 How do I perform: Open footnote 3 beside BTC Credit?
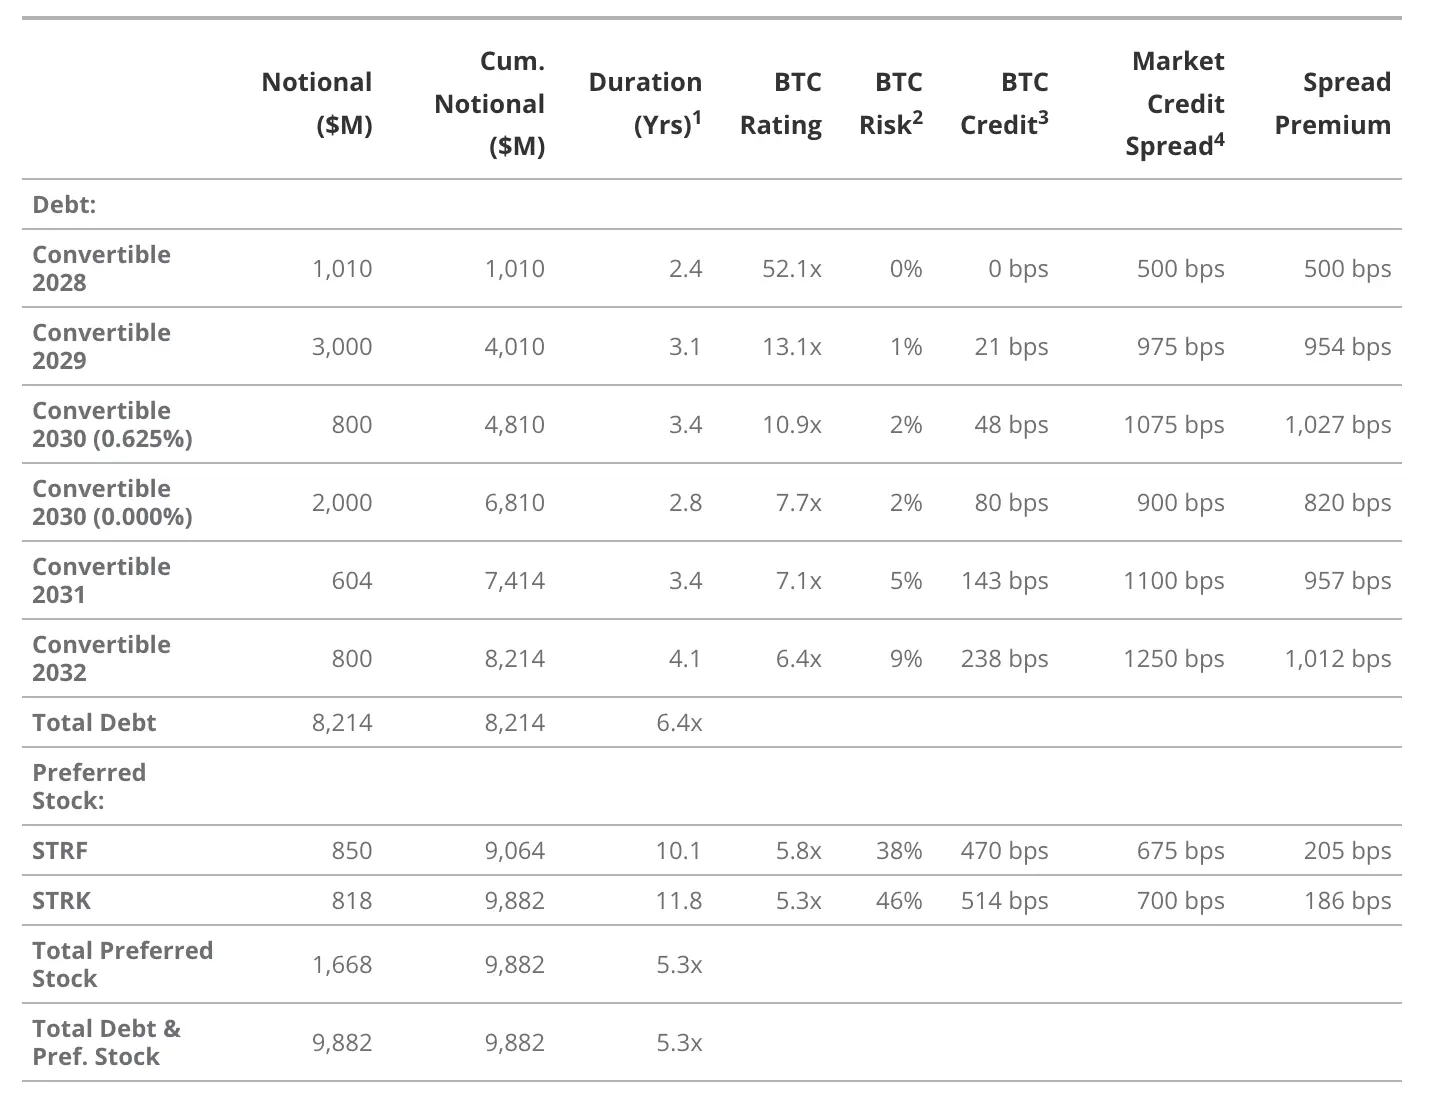click(1043, 118)
